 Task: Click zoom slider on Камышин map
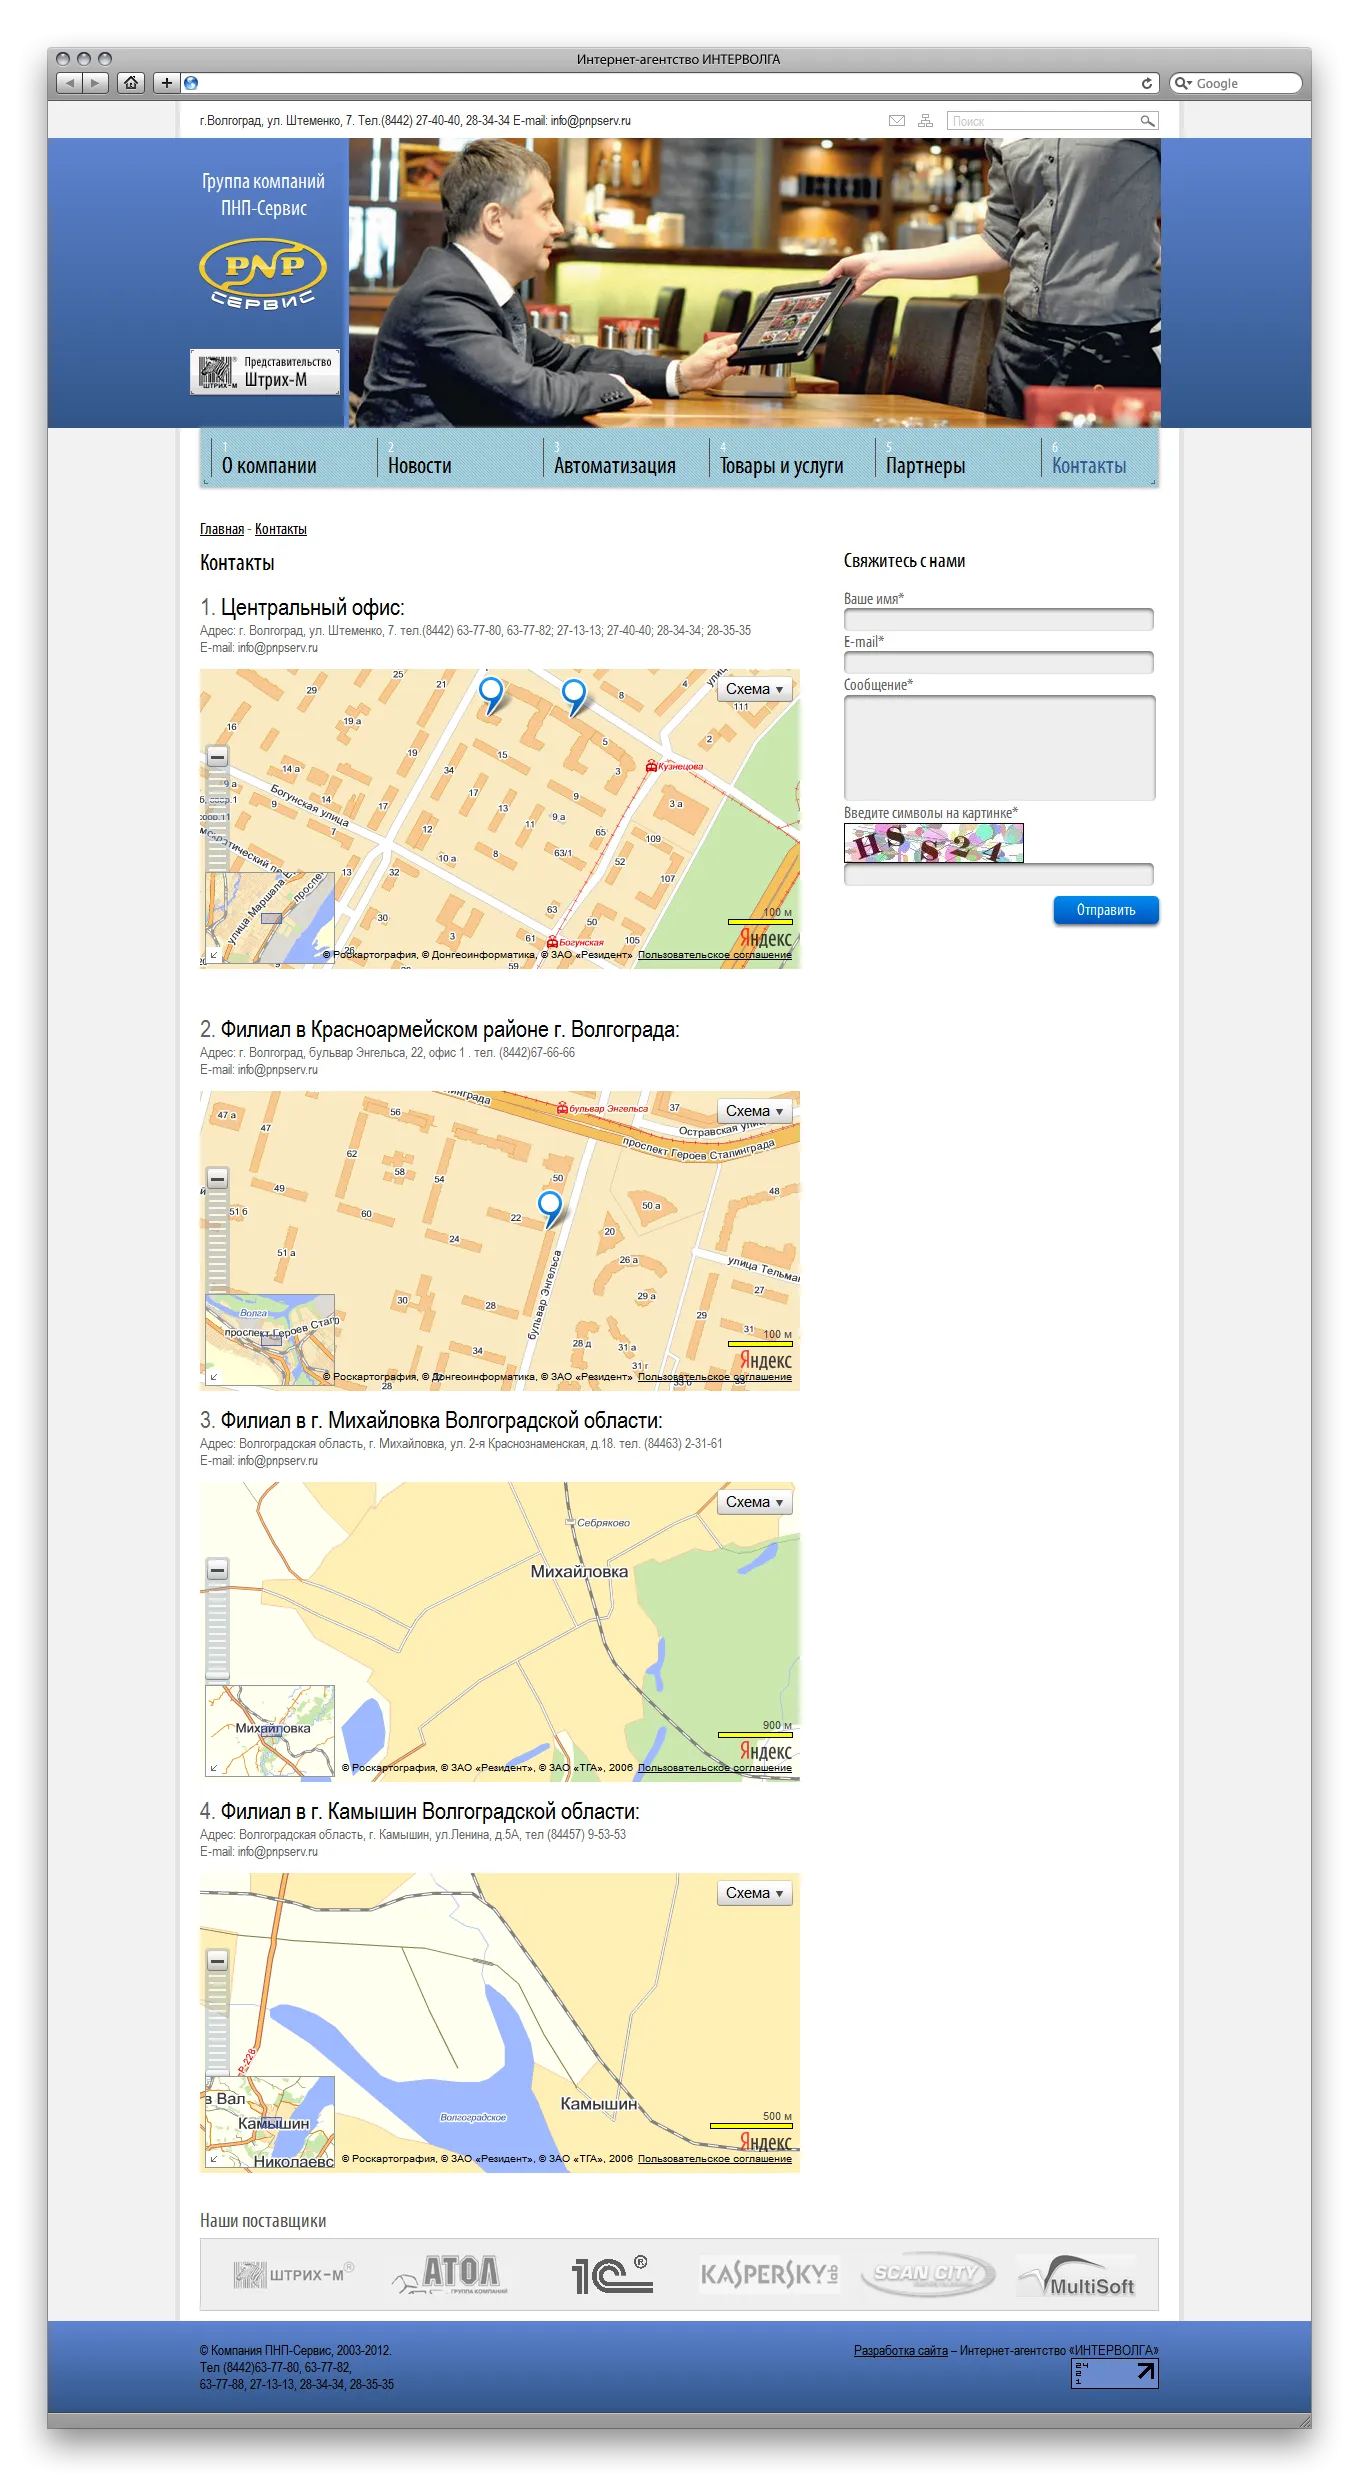[217, 2022]
